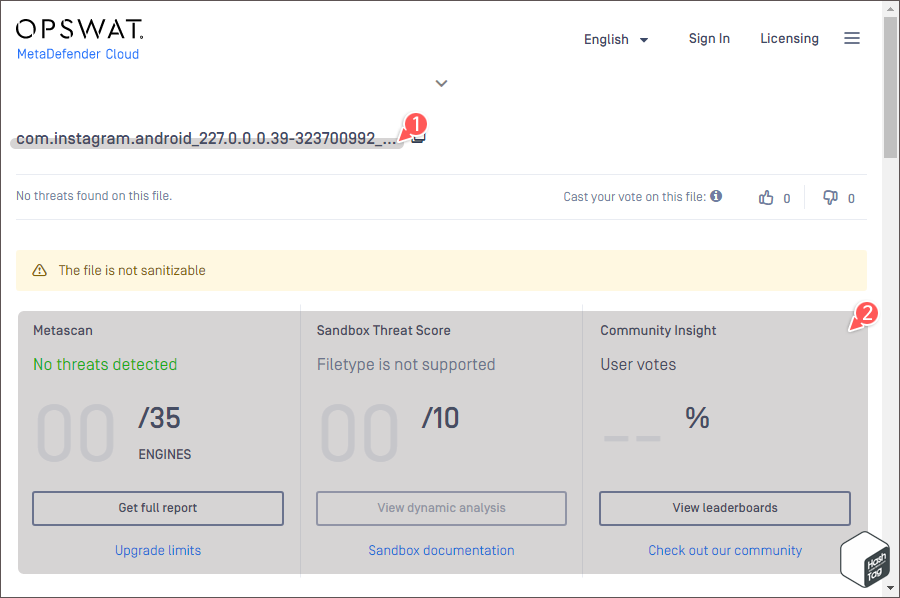Screen dimensions: 900x598
Task: Open the Sandbox documentation link
Action: pyautogui.click(x=441, y=550)
